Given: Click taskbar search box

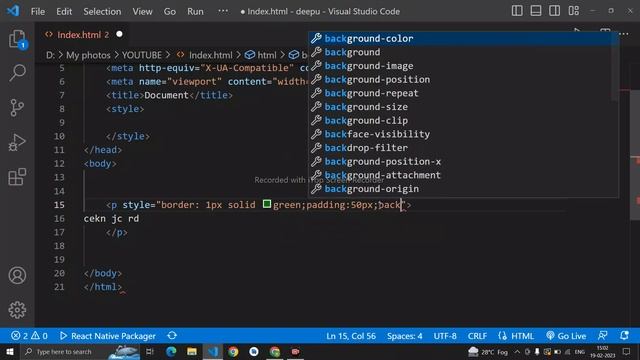Looking at the screenshot, I should pos(80,351).
